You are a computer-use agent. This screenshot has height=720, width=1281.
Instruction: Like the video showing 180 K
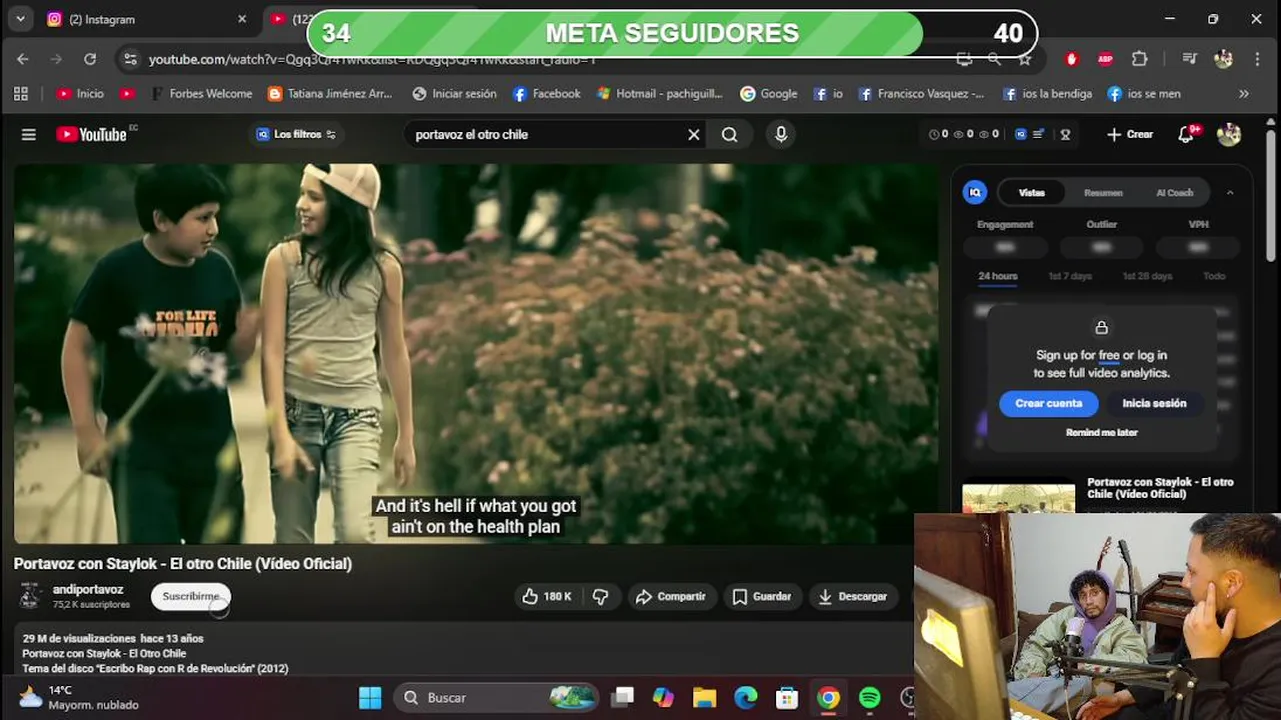pos(546,596)
